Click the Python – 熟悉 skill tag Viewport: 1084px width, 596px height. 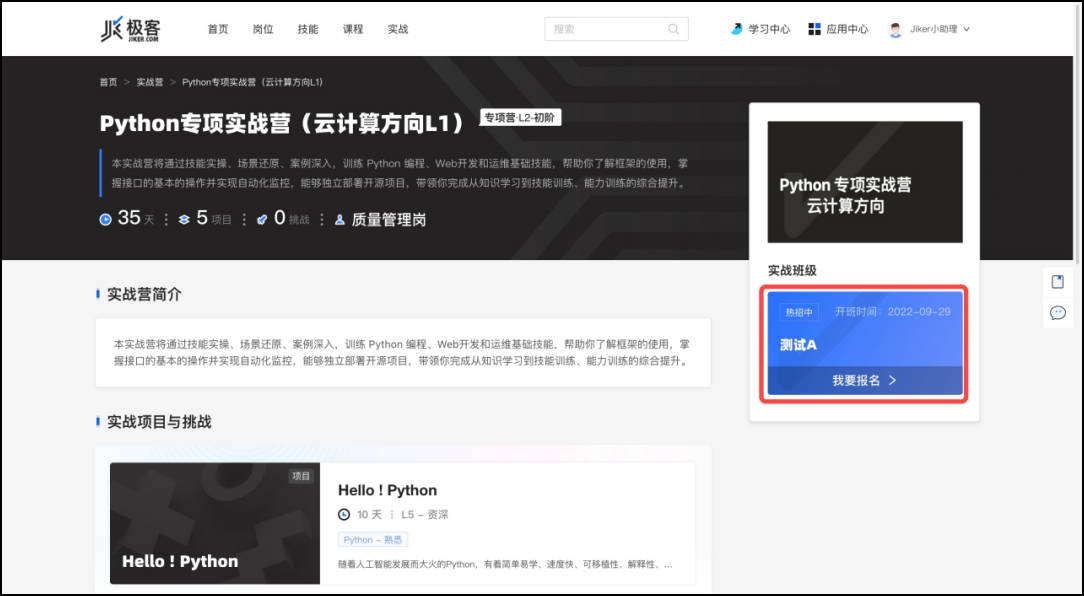point(373,540)
